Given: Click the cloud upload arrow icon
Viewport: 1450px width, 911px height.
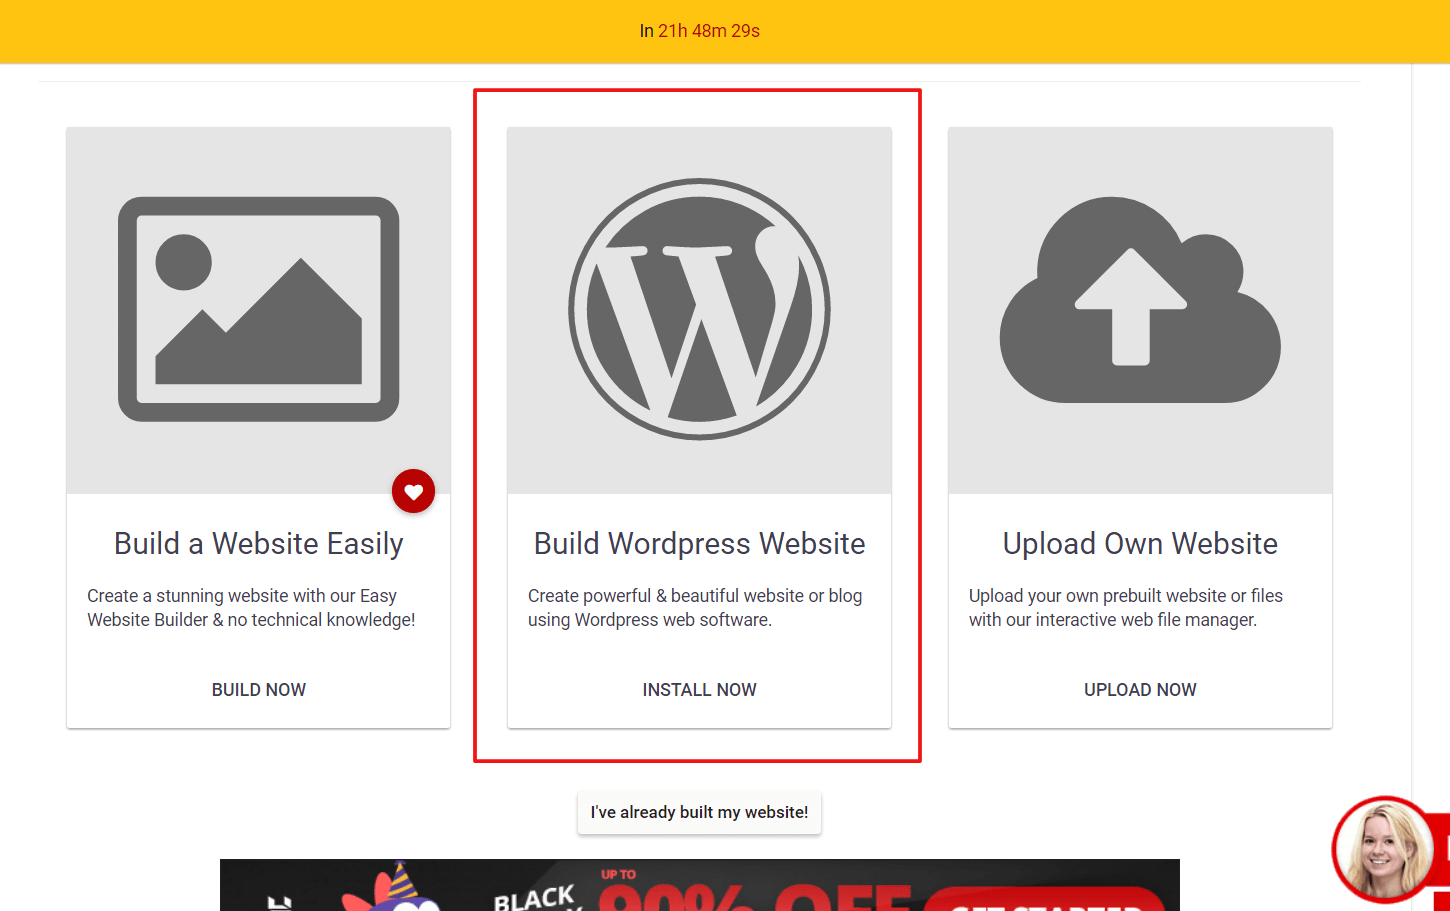Looking at the screenshot, I should click(1140, 300).
